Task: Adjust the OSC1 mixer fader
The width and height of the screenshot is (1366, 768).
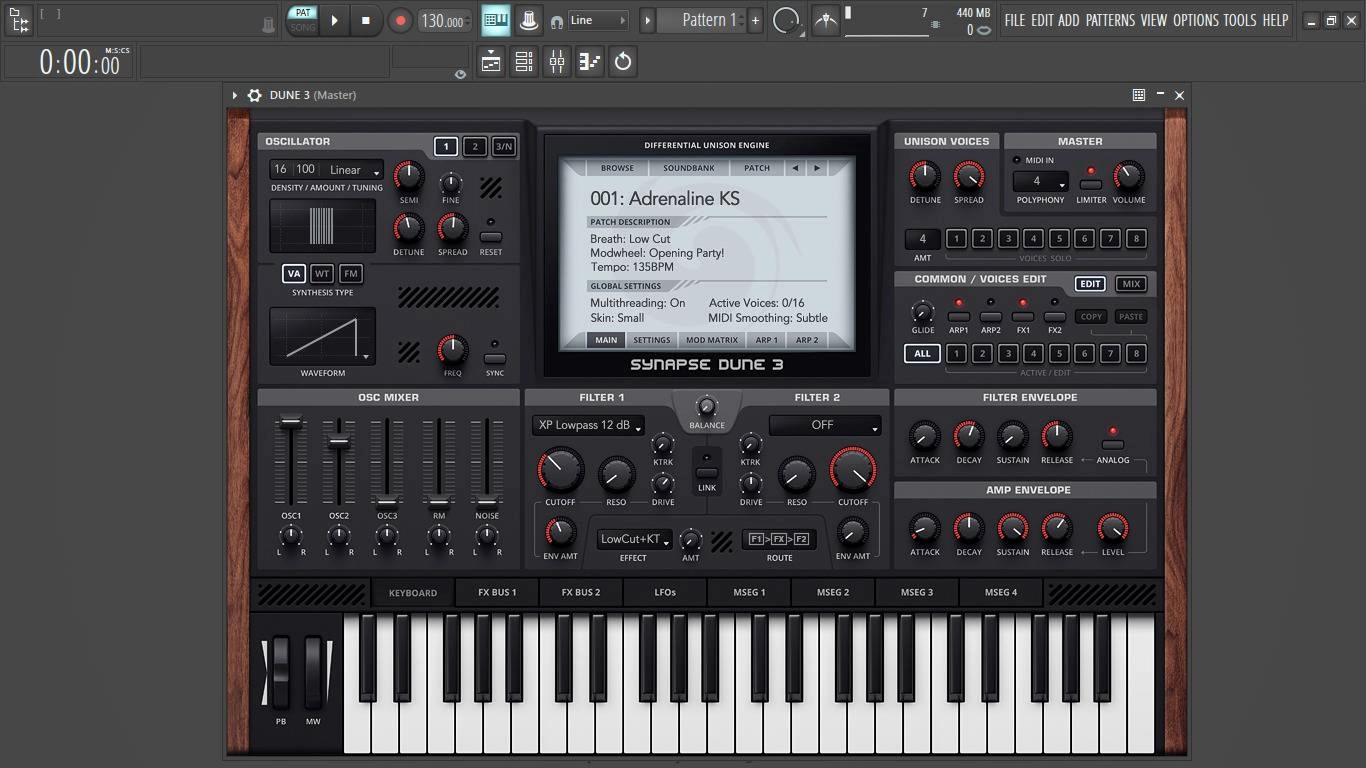Action: click(291, 423)
